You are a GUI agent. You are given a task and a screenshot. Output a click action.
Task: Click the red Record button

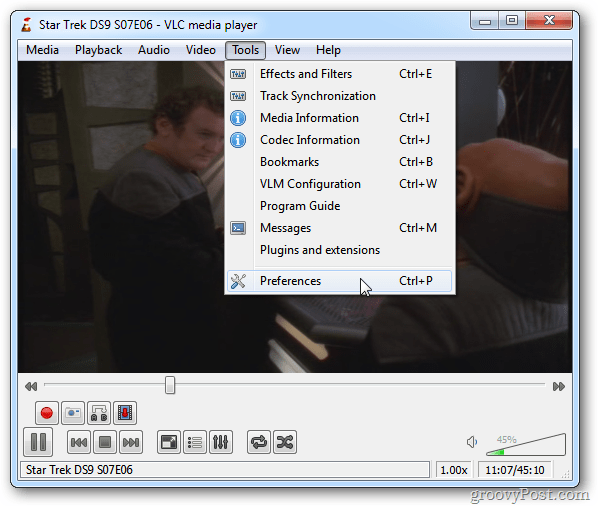point(47,413)
